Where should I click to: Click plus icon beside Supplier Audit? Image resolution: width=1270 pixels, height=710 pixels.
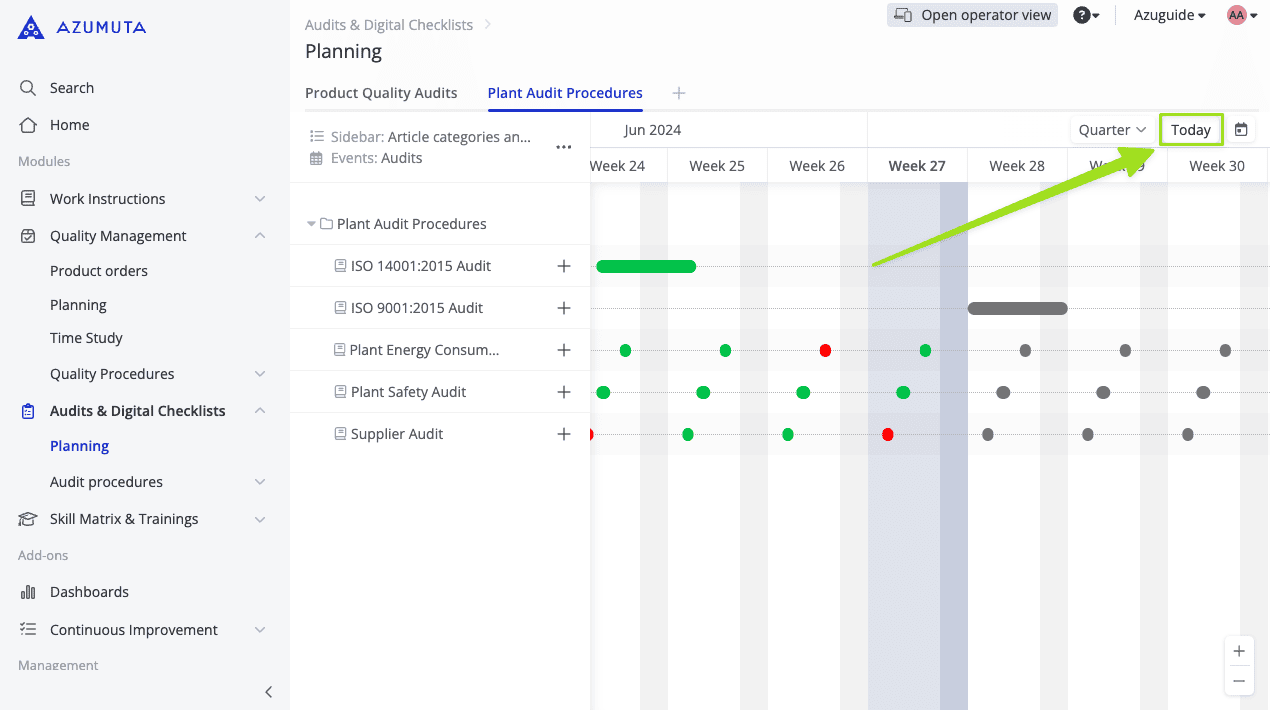(x=564, y=434)
